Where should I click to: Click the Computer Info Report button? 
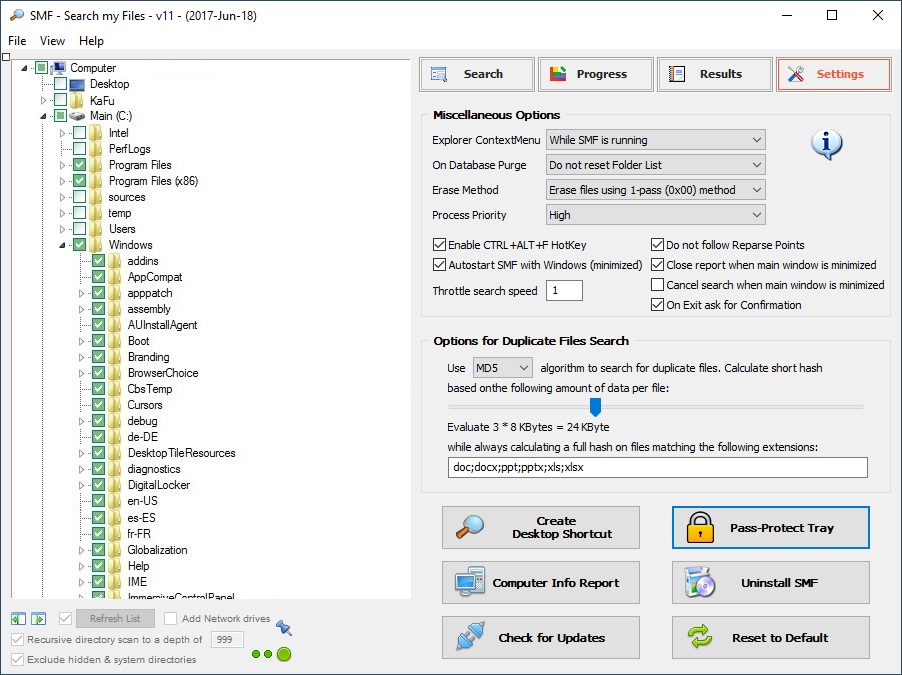coord(541,582)
